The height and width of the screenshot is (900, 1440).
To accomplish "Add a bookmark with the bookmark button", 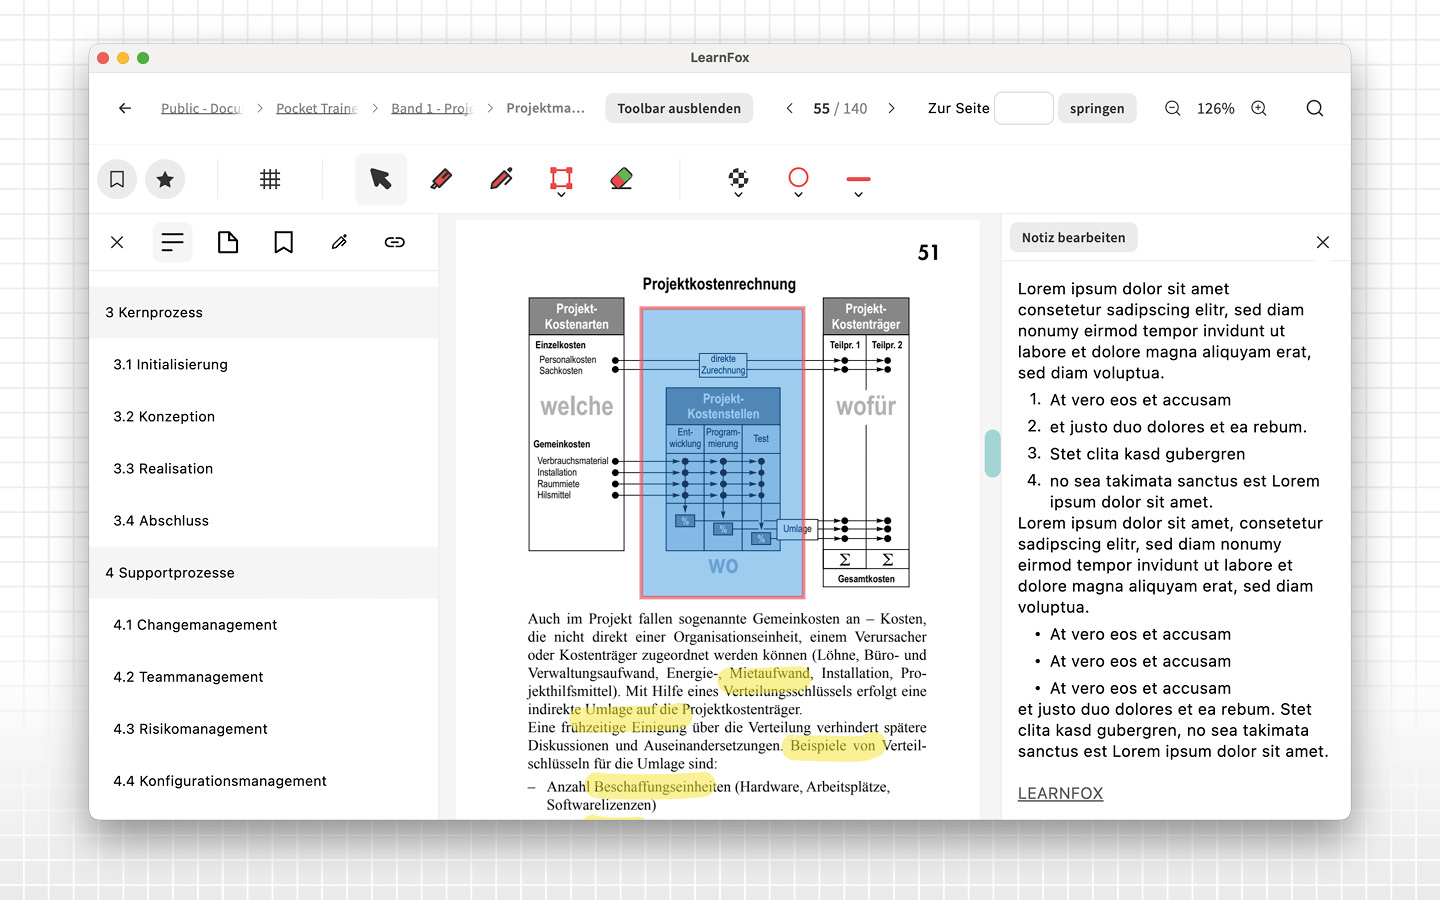I will (117, 179).
